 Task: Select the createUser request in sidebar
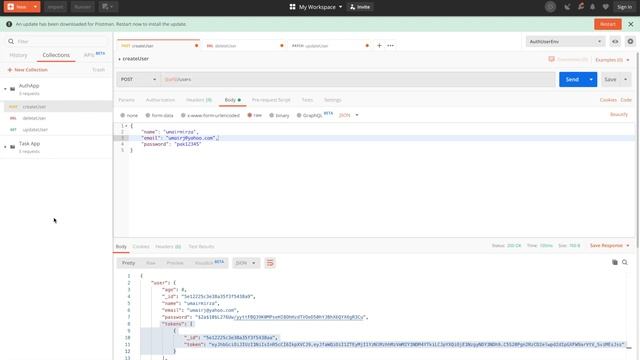(x=57, y=107)
